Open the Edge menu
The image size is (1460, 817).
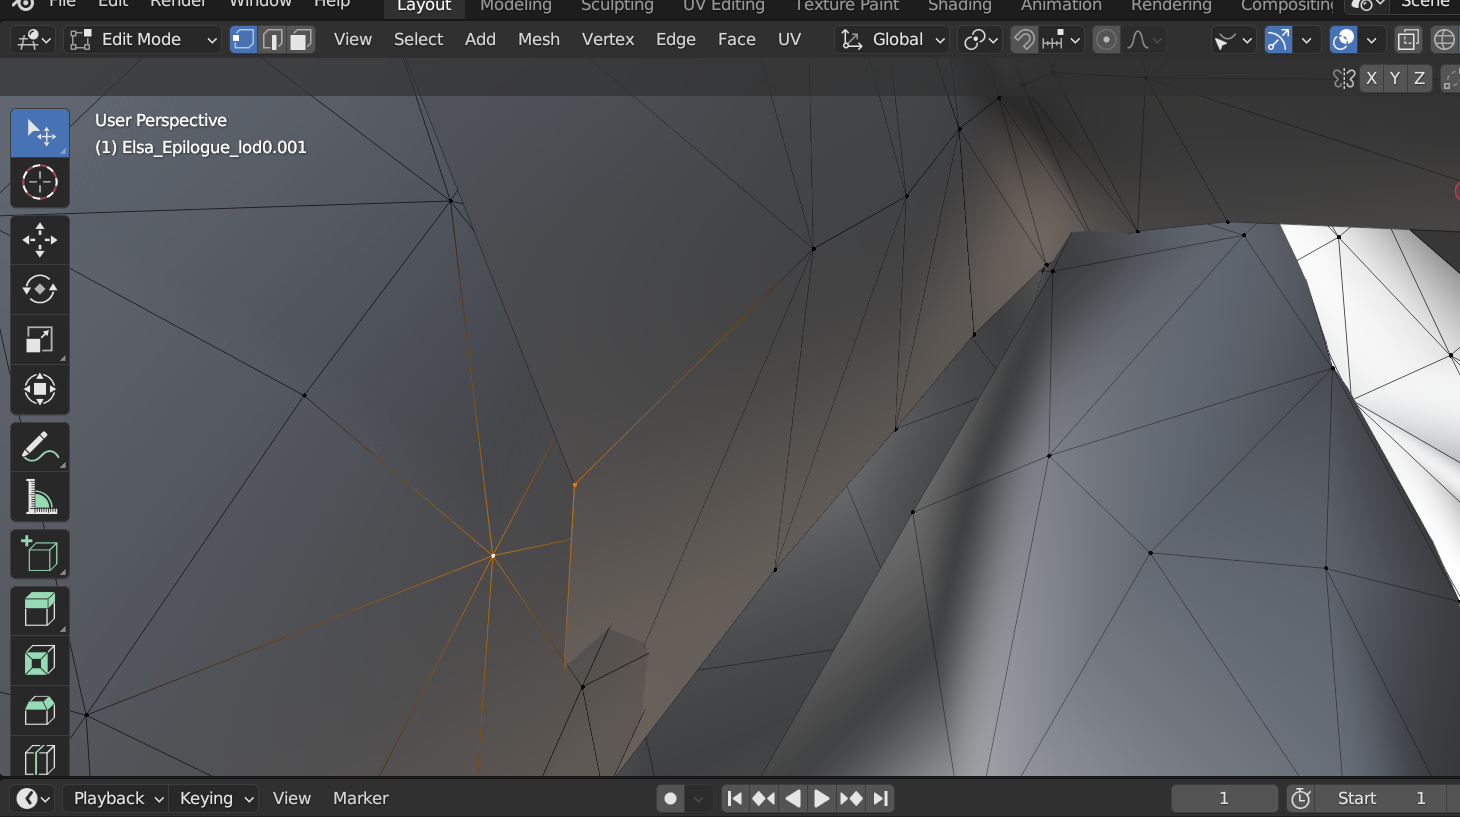(676, 39)
